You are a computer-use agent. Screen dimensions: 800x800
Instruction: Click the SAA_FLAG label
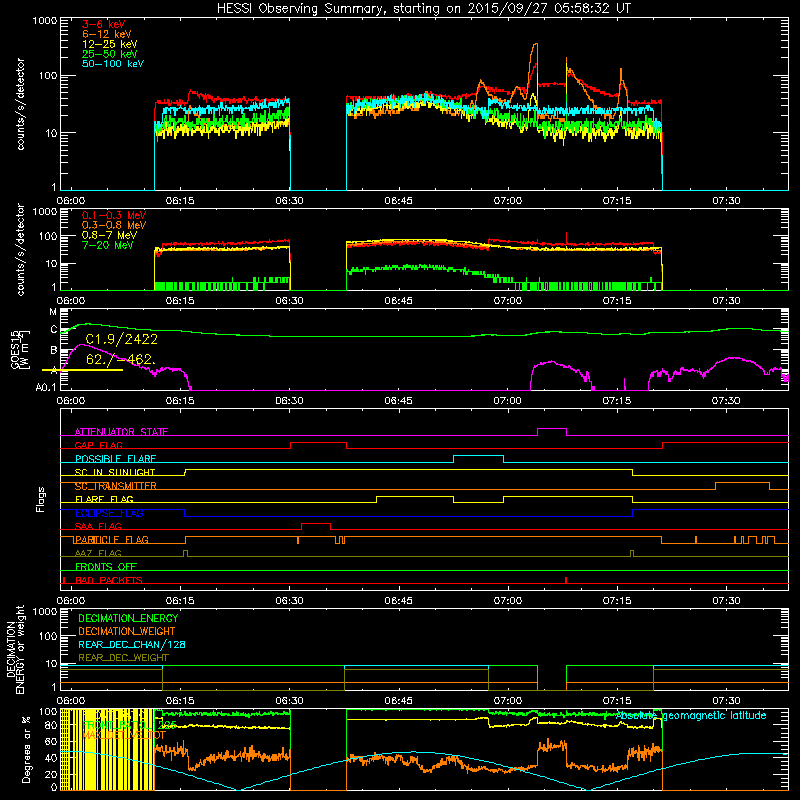tap(98, 526)
